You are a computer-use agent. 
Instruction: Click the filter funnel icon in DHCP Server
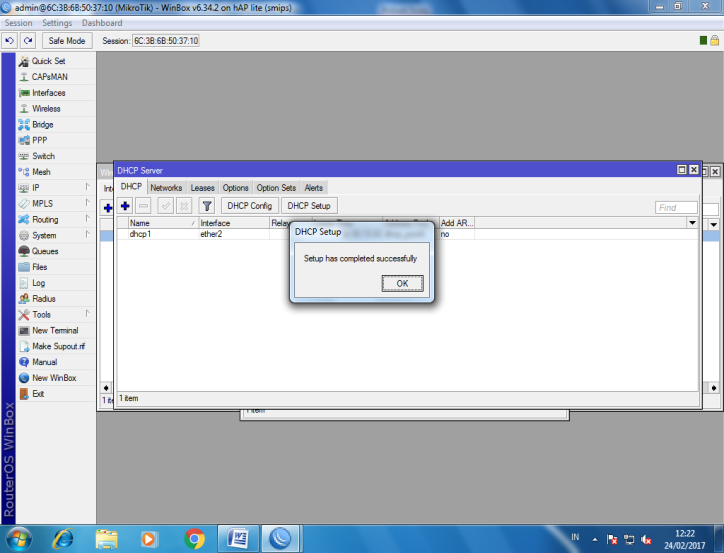point(207,206)
